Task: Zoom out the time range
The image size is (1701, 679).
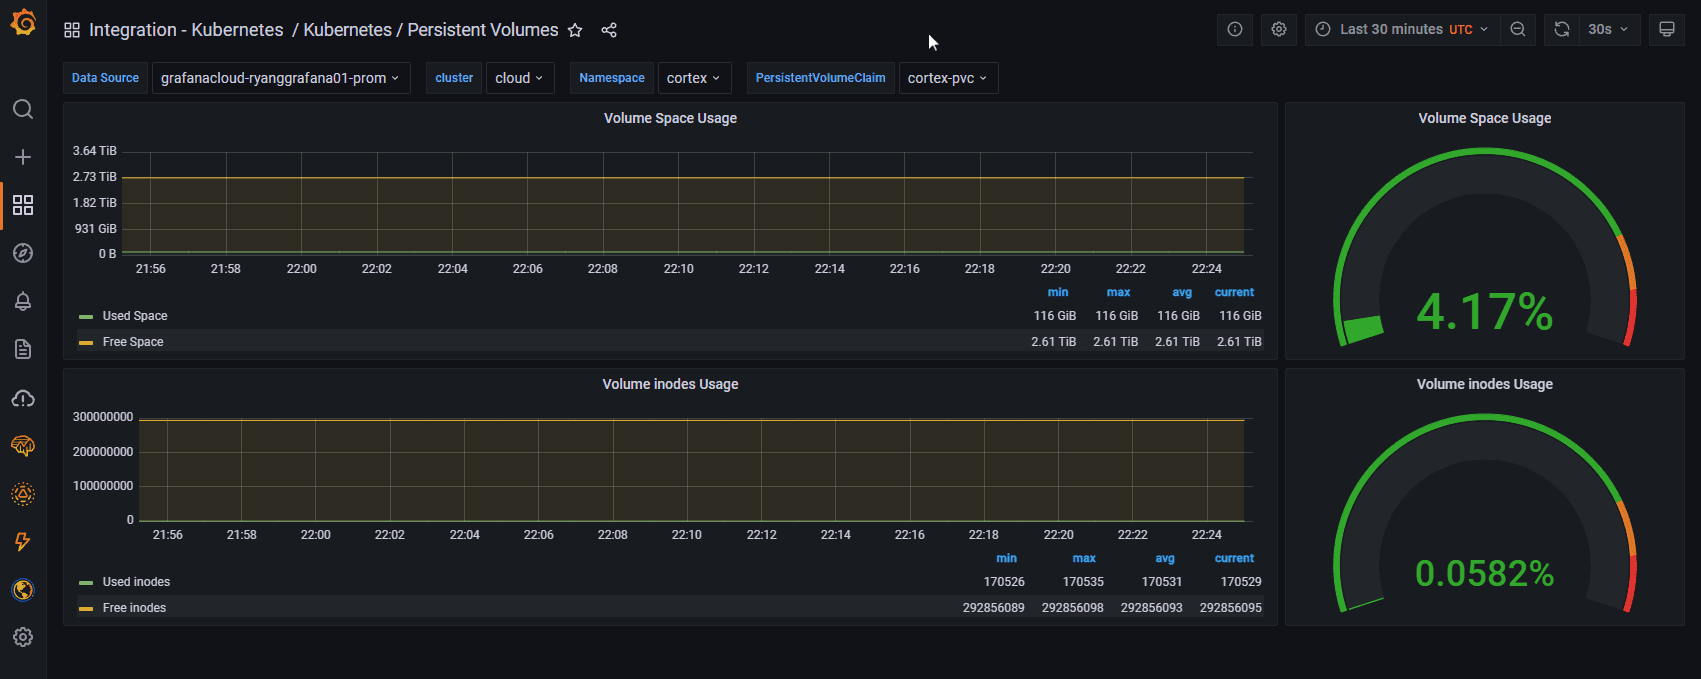Action: tap(1517, 30)
